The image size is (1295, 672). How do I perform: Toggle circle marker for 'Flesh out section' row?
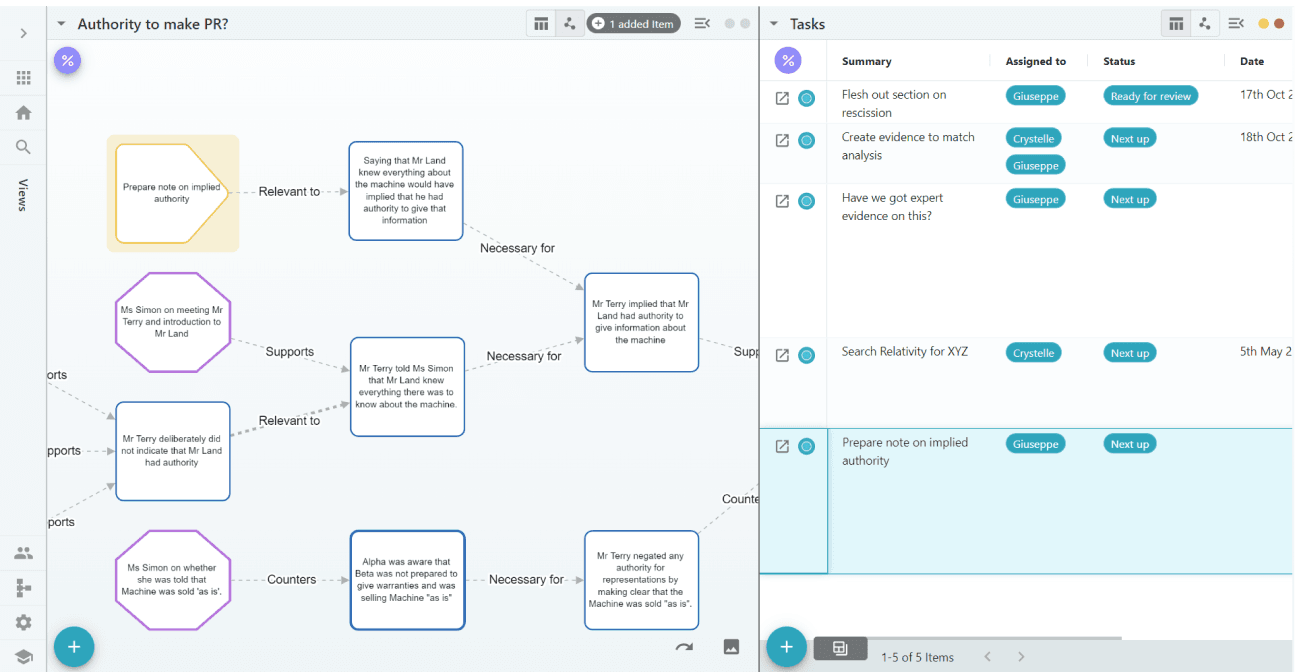[x=806, y=98]
